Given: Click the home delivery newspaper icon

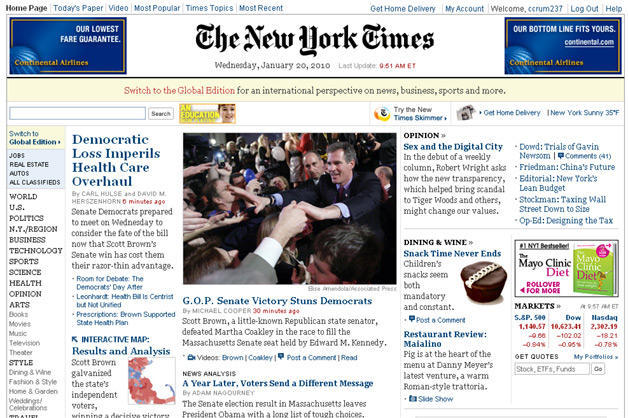Looking at the screenshot, I should (x=465, y=113).
